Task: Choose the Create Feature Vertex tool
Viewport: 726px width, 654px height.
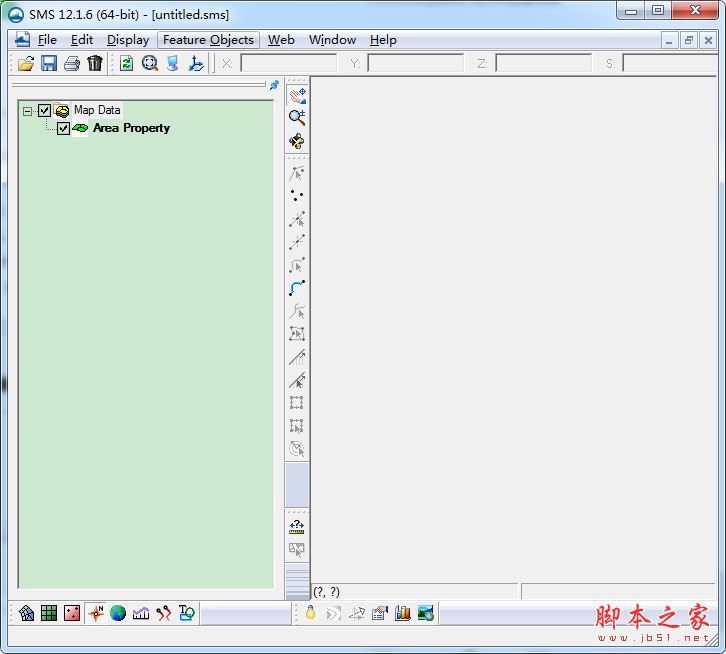Action: click(297, 242)
